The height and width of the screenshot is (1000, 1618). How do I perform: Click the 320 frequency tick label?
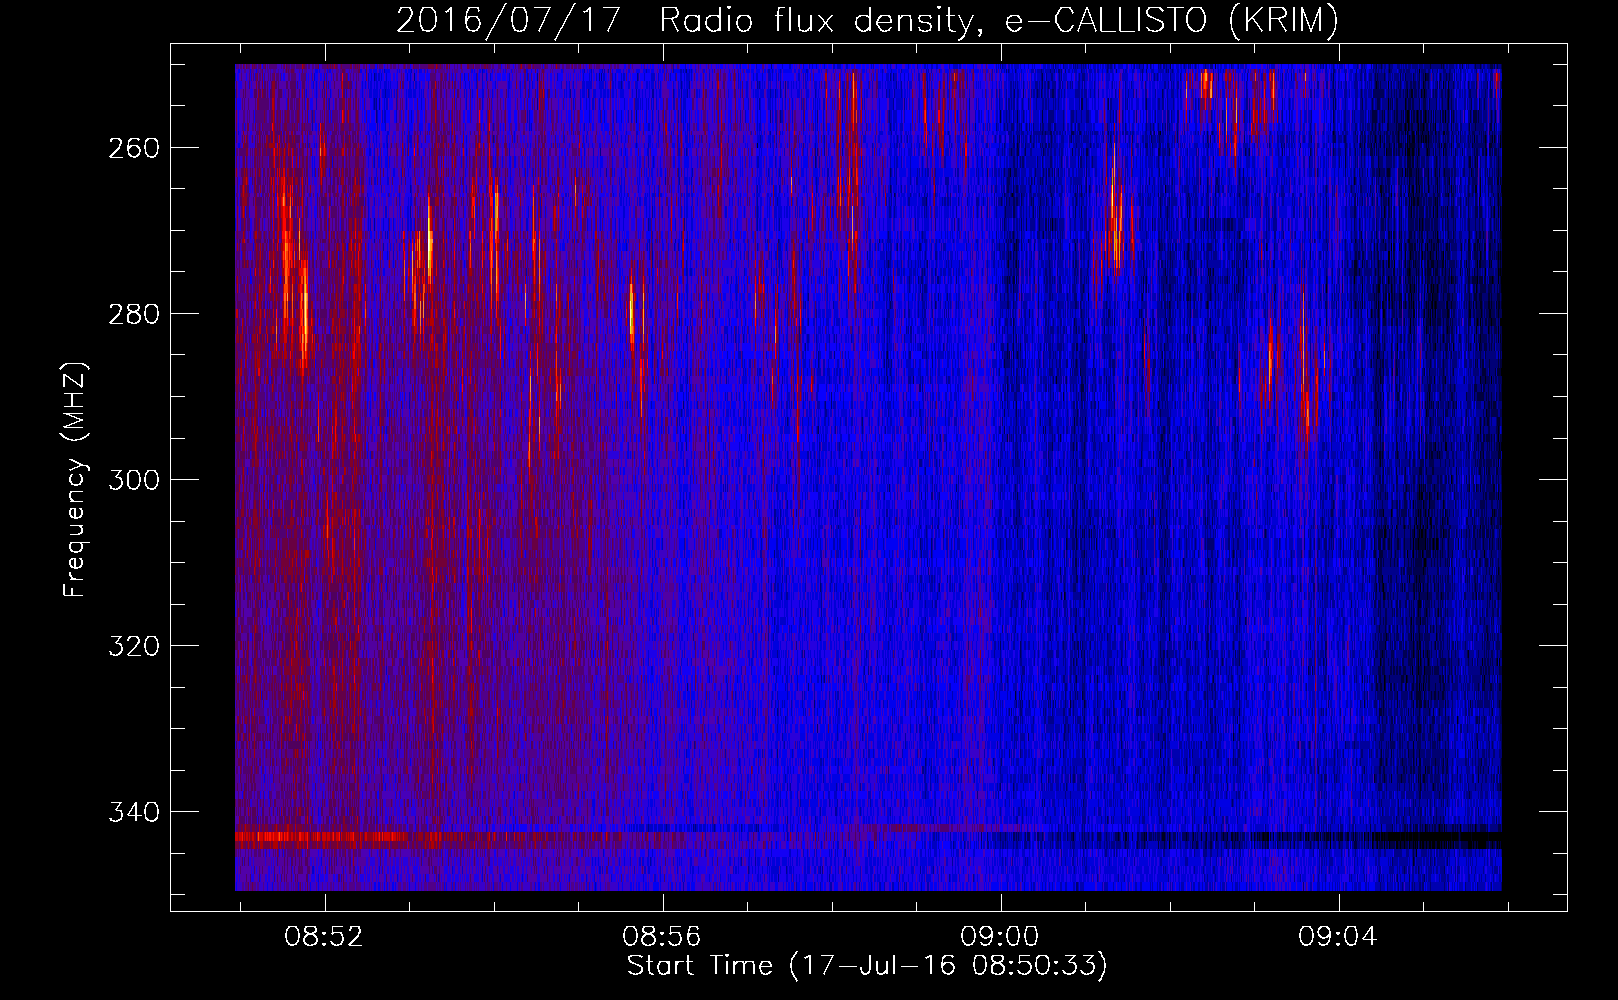click(x=134, y=646)
